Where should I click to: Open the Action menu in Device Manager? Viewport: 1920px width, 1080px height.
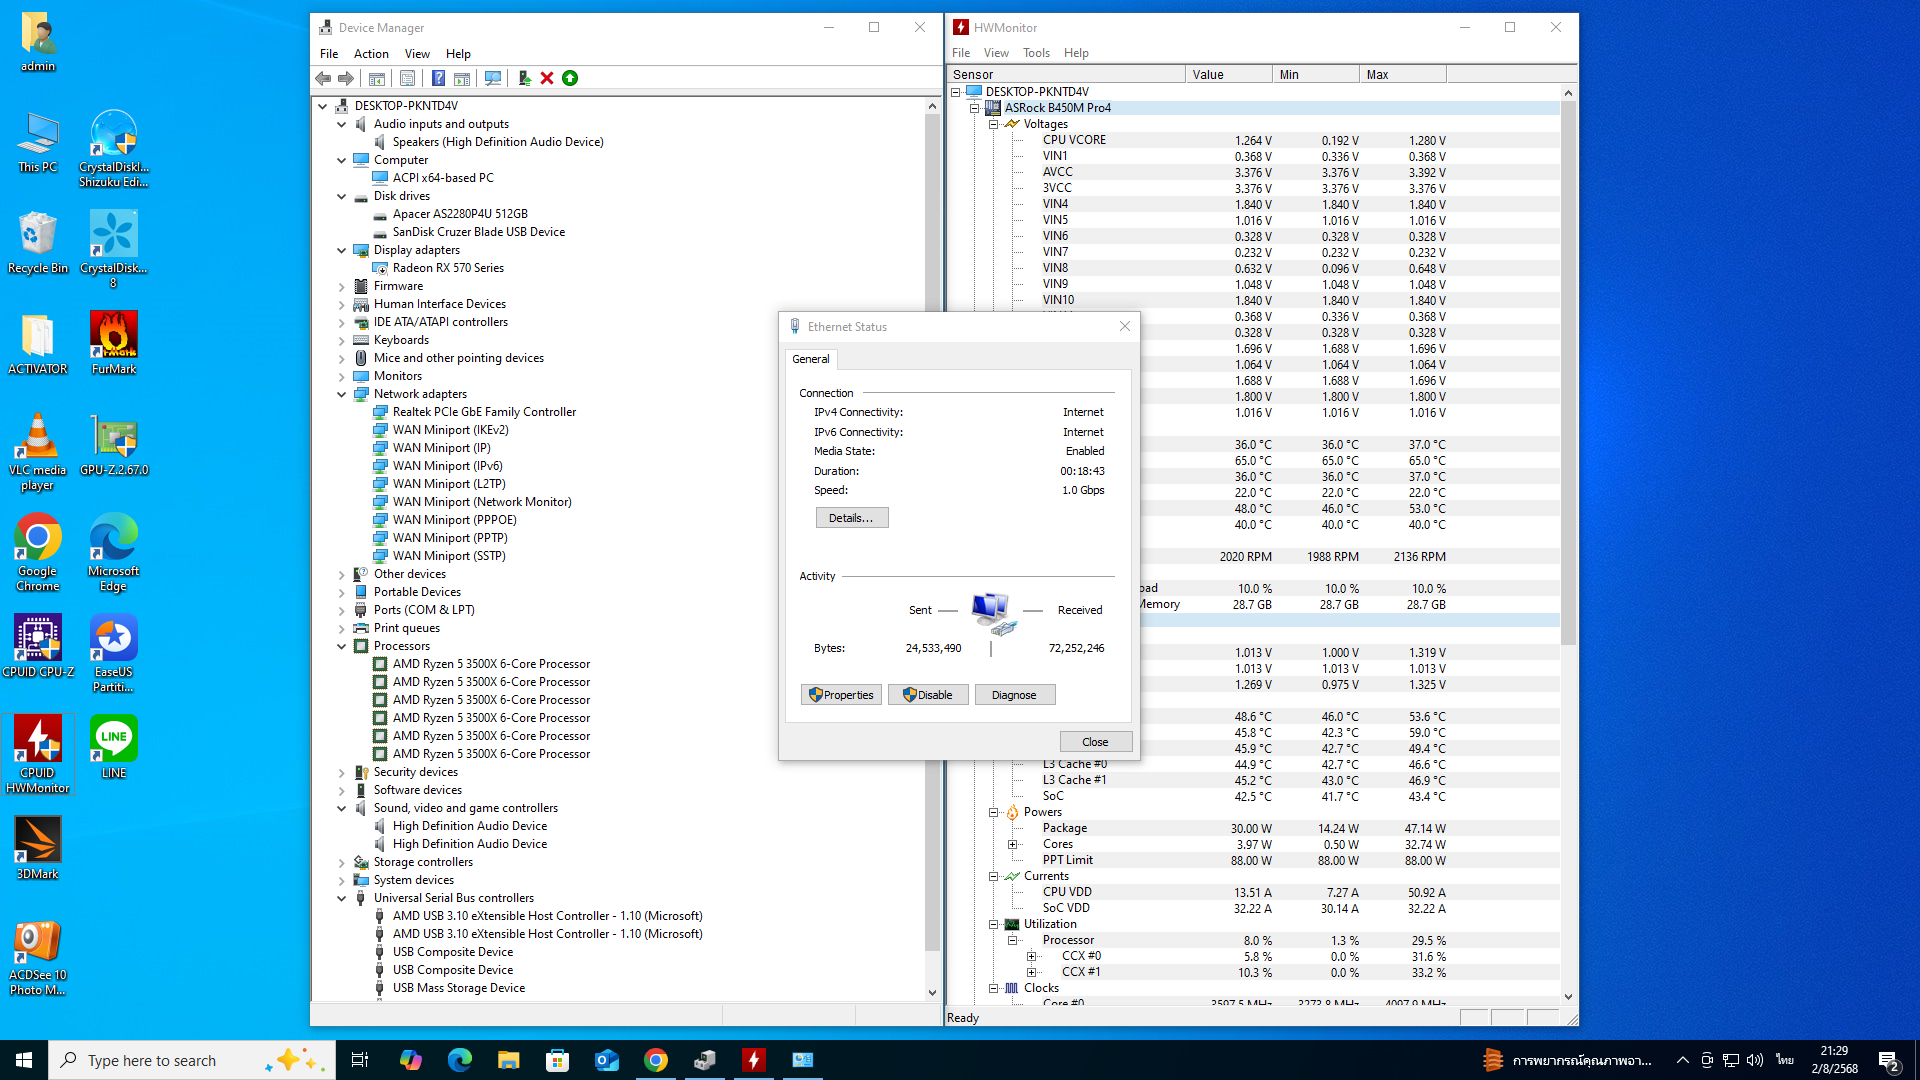point(371,54)
